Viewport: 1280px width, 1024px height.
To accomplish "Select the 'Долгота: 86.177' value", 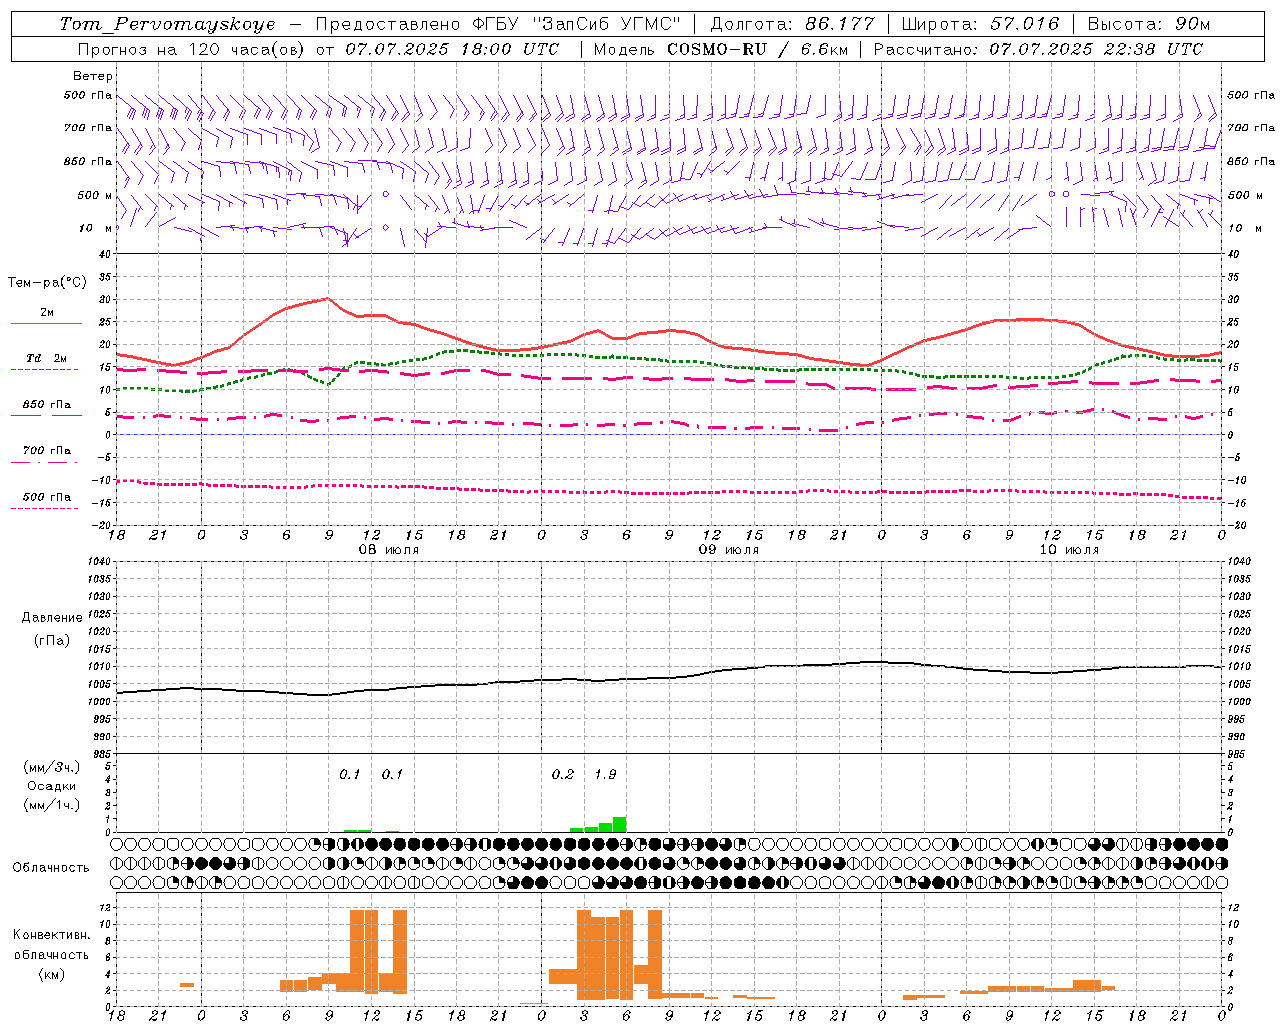I will pos(792,24).
